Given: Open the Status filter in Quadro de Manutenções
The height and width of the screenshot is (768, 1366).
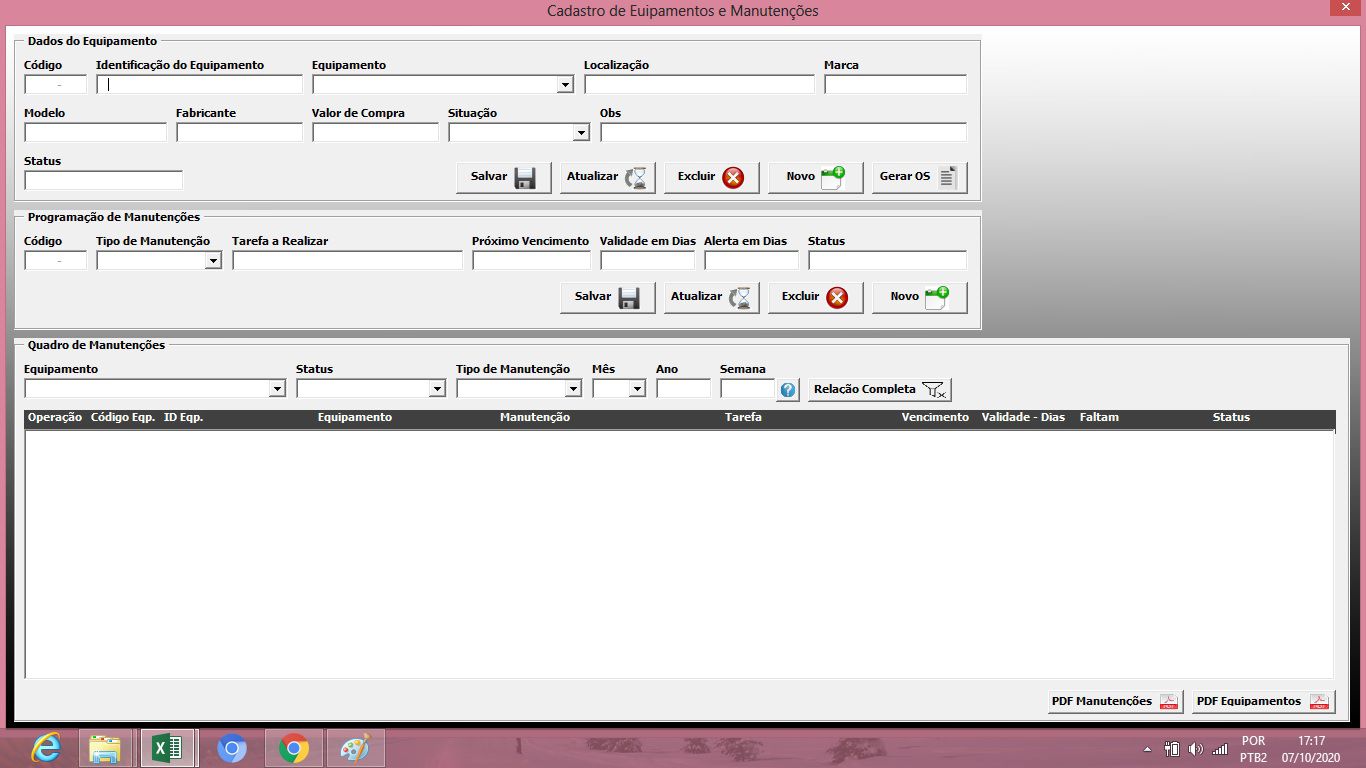Looking at the screenshot, I should pos(437,389).
